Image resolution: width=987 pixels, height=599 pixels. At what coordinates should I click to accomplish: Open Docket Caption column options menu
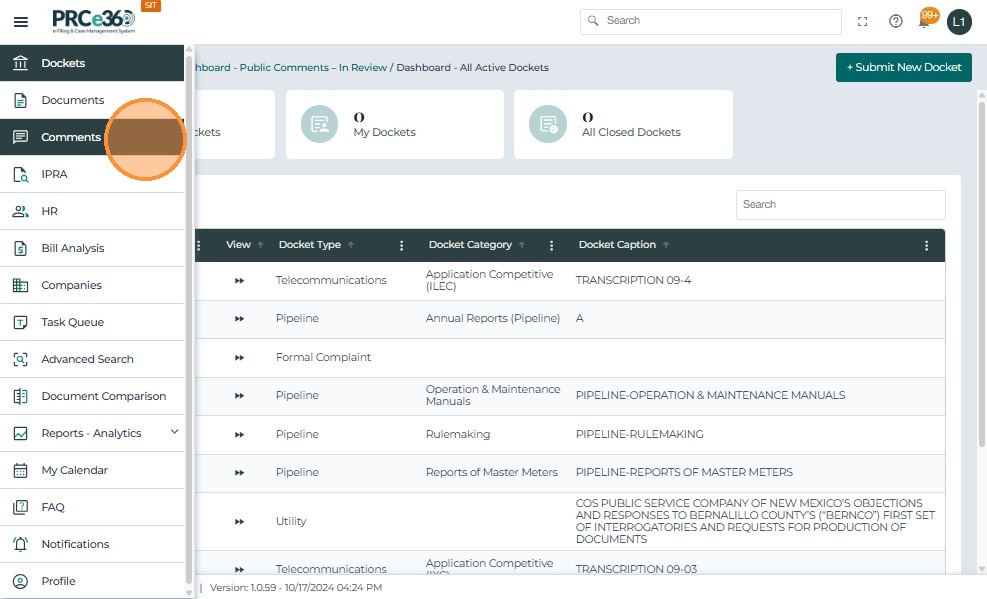coord(927,245)
